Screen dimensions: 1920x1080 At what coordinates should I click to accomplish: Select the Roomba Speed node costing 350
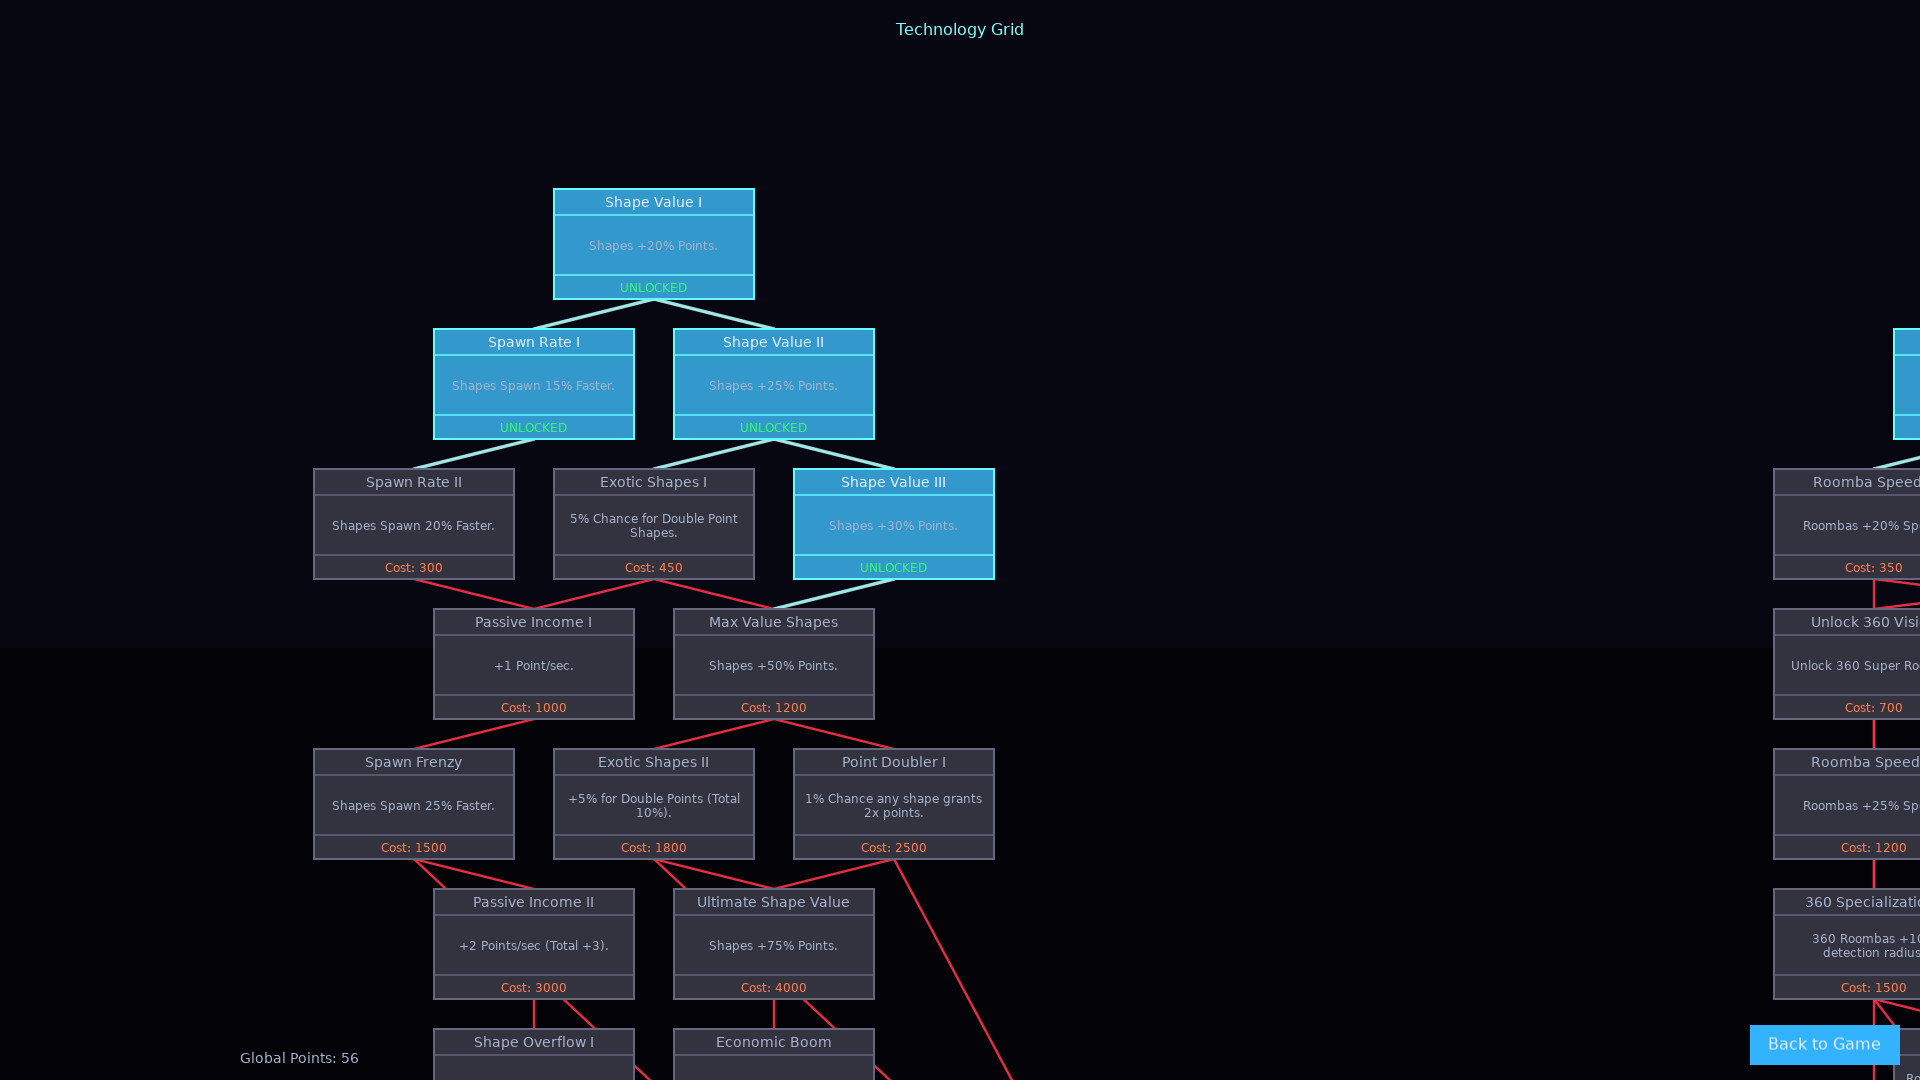pos(1847,524)
